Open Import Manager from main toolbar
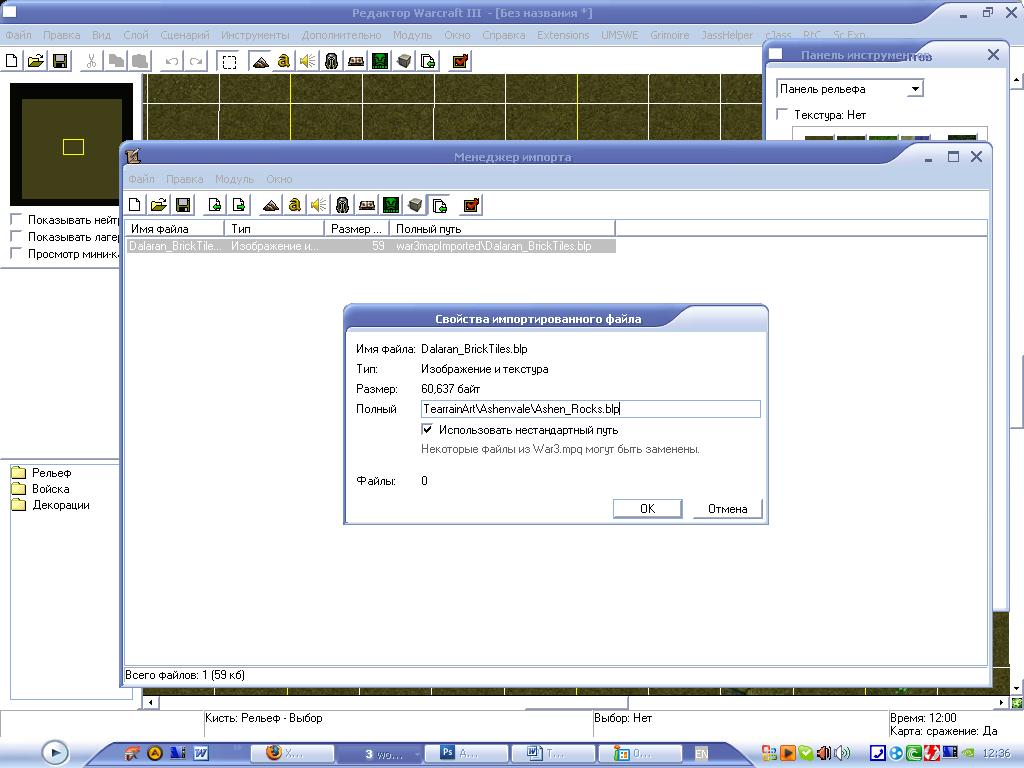Screen dimensions: 1024x768 tap(428, 62)
